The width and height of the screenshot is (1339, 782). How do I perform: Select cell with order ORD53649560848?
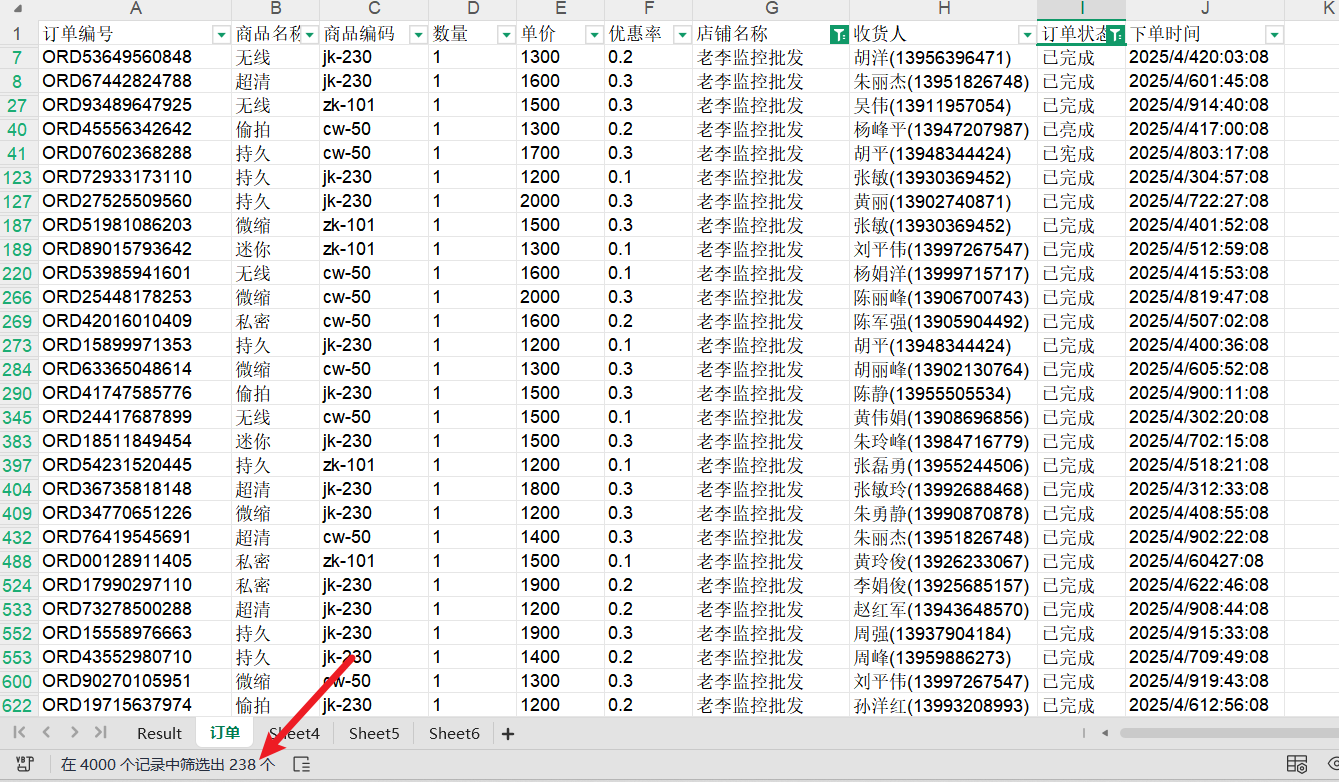point(117,58)
